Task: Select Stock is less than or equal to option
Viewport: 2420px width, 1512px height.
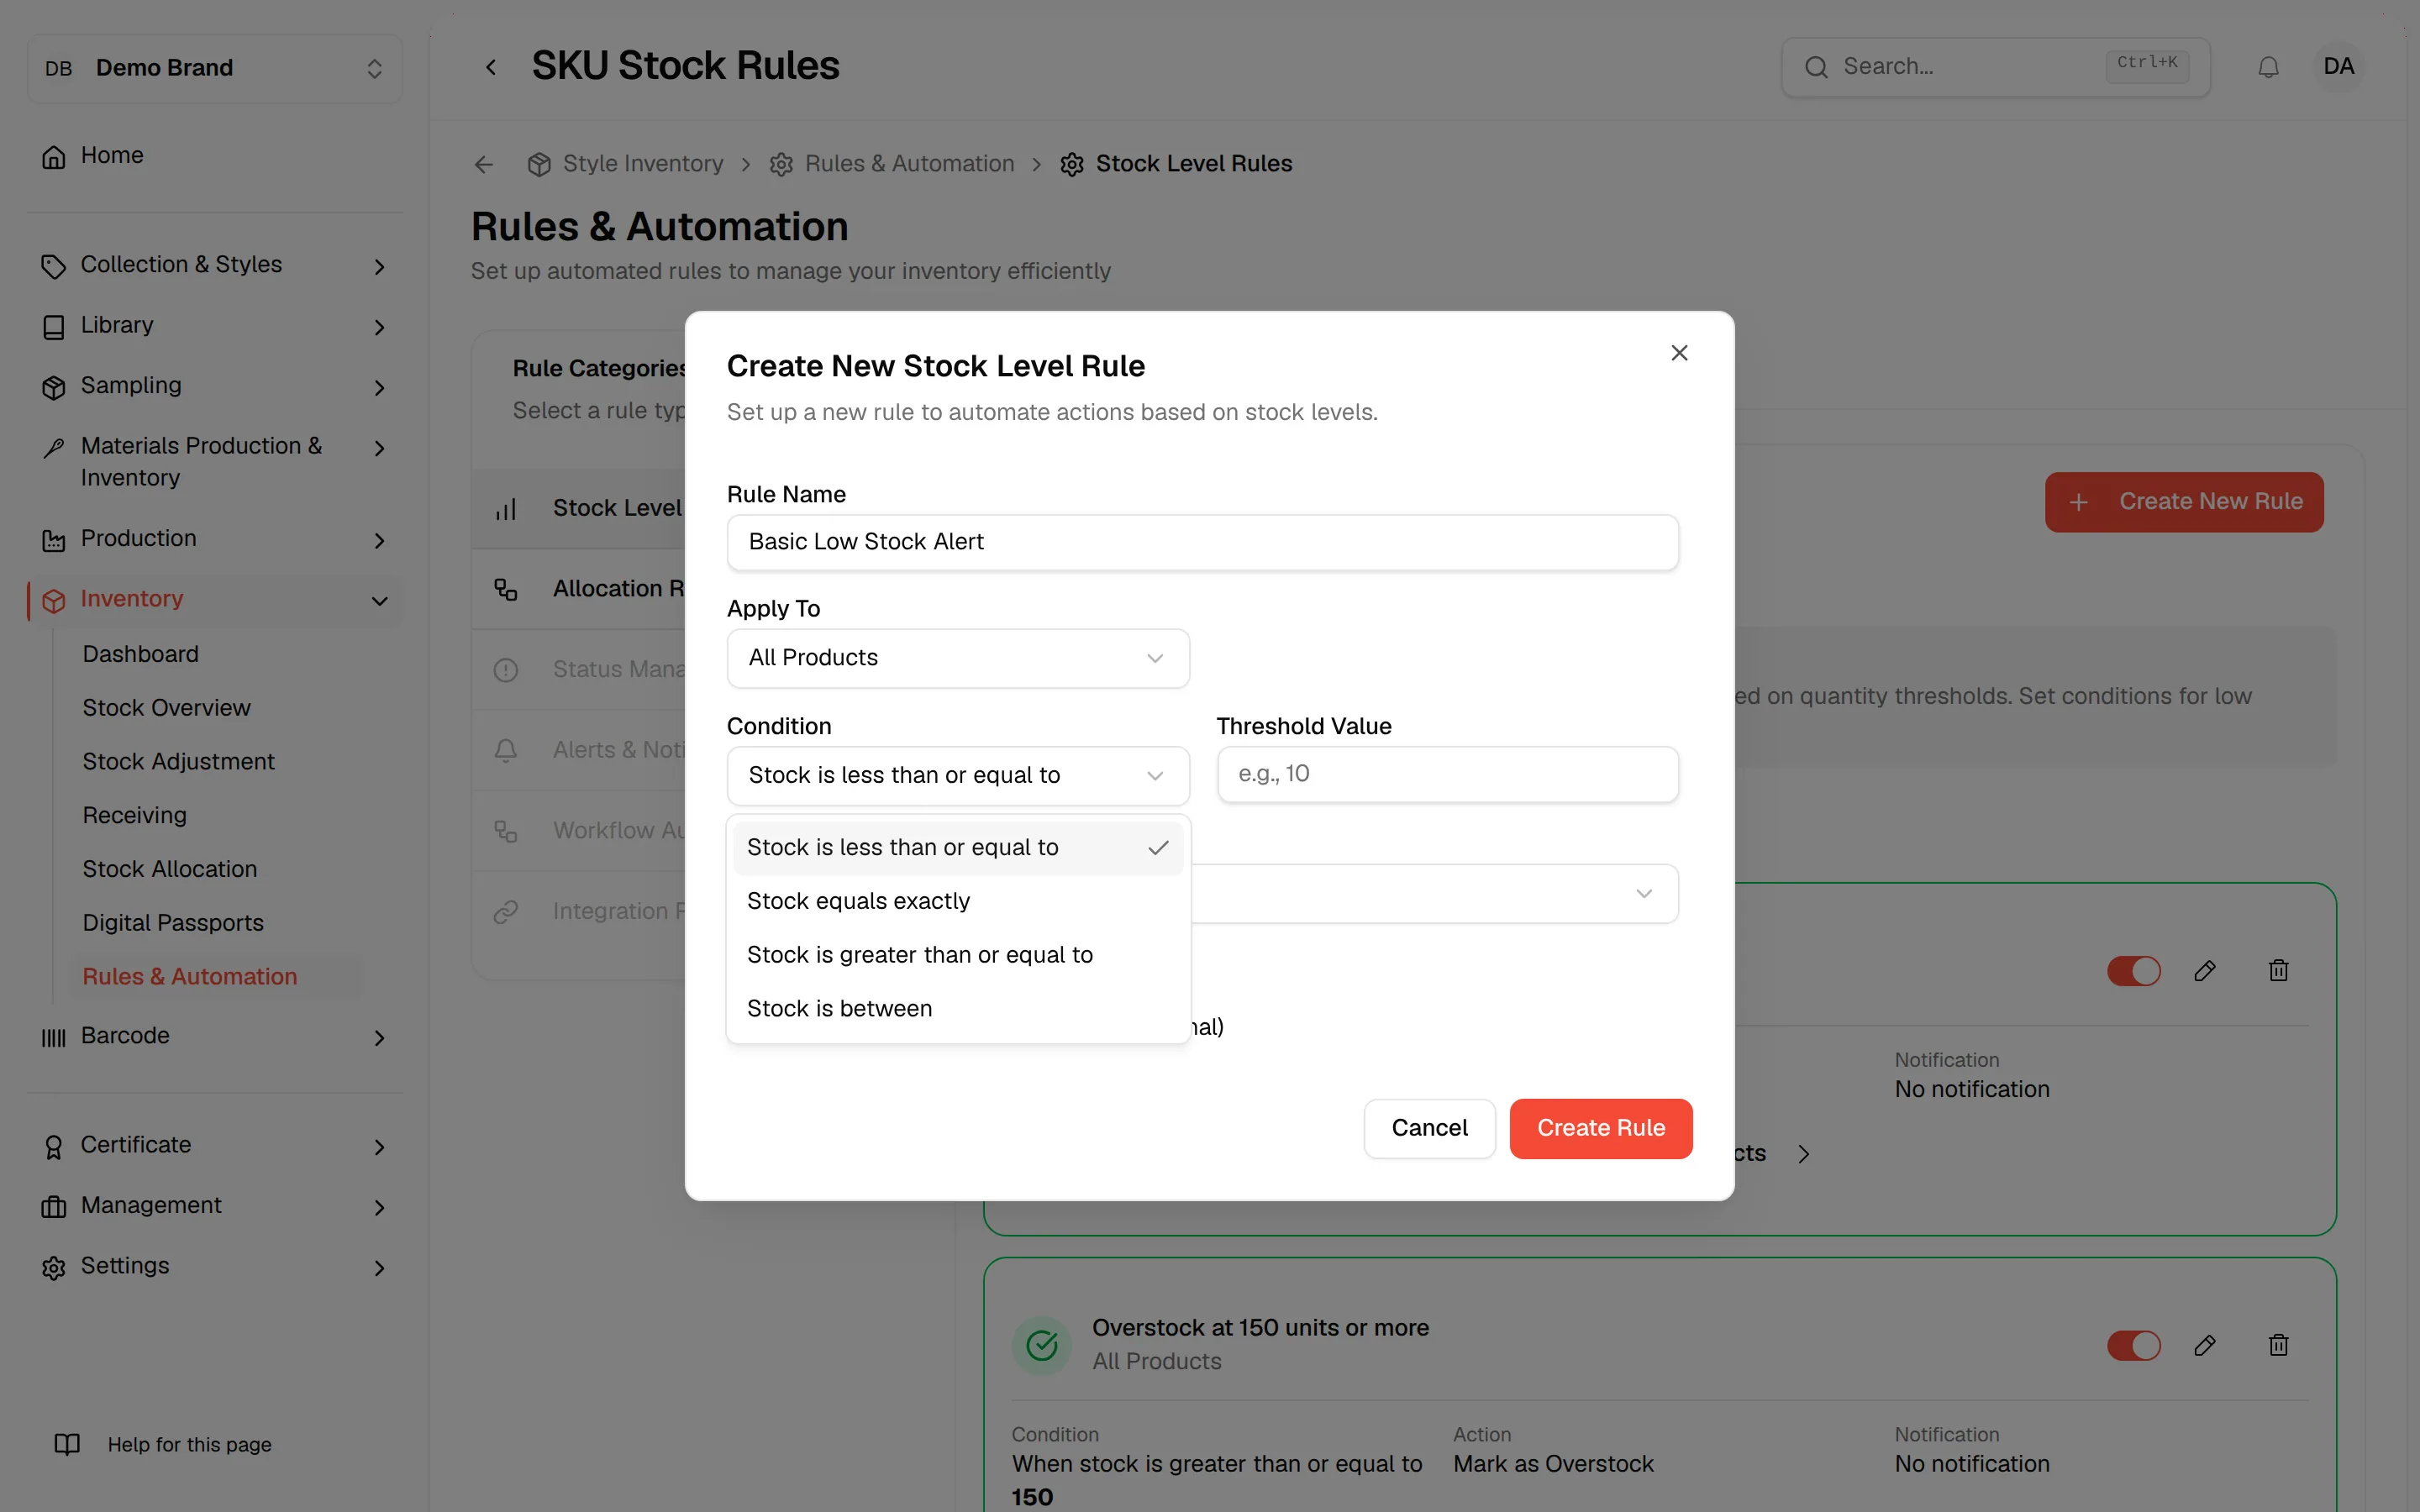Action: (x=958, y=847)
